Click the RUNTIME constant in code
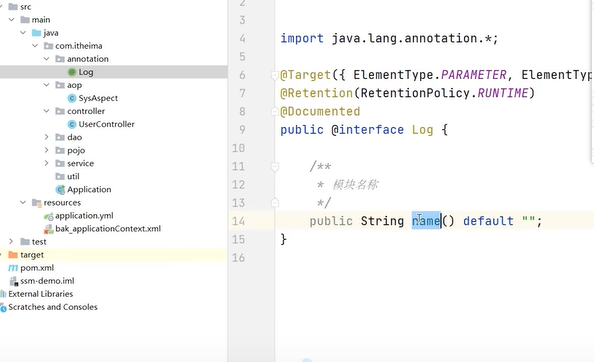This screenshot has width=594, height=362. coord(502,93)
